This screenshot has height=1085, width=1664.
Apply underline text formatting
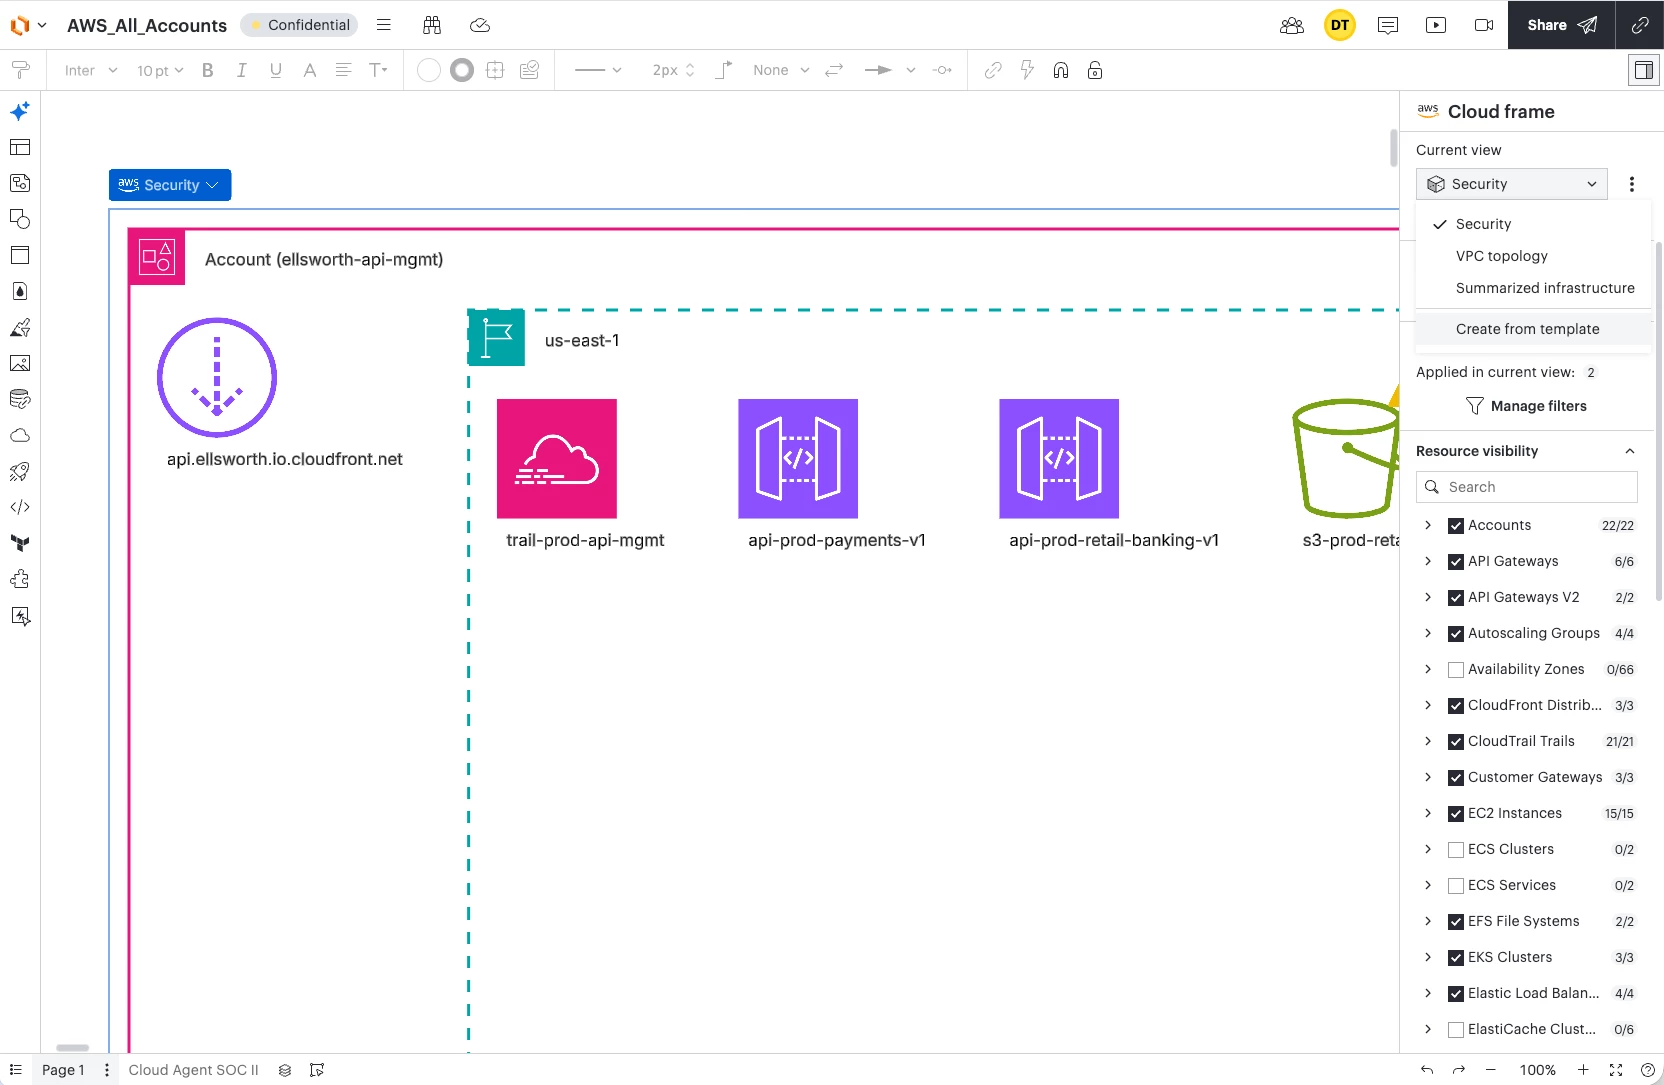[276, 70]
